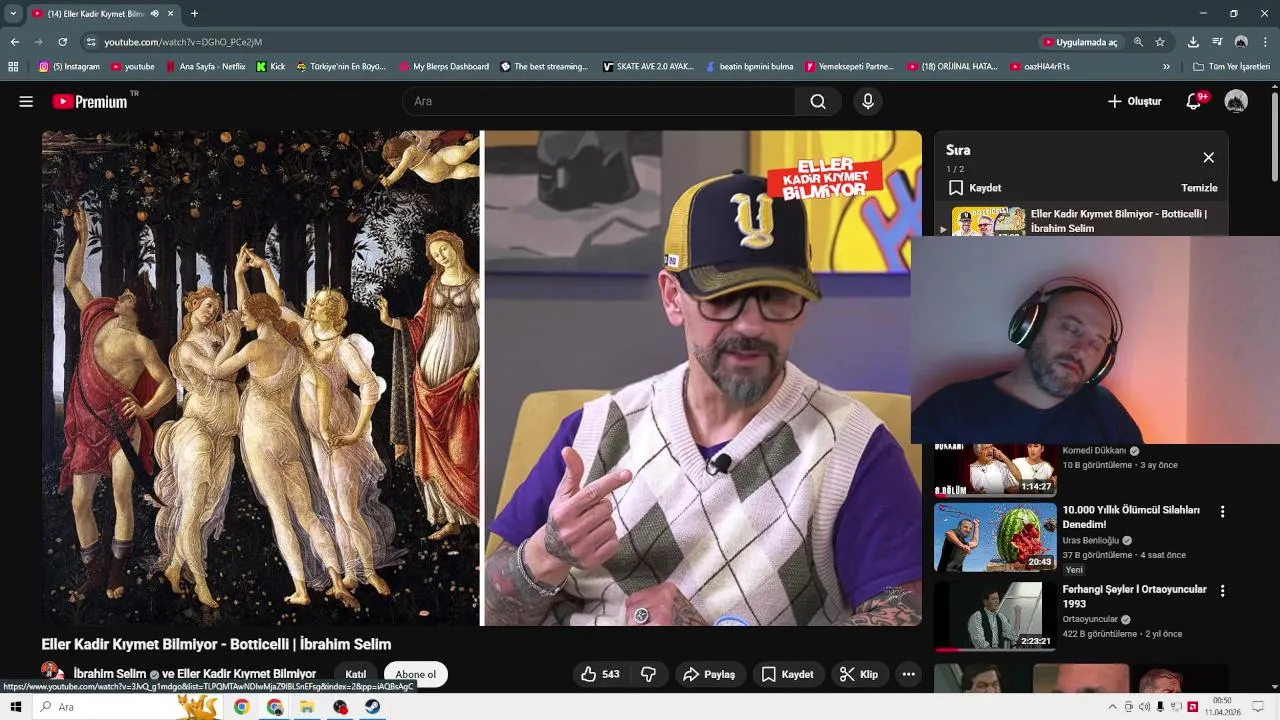Image resolution: width=1280 pixels, height=720 pixels.
Task: Open a new tab with plus
Action: pos(194,13)
